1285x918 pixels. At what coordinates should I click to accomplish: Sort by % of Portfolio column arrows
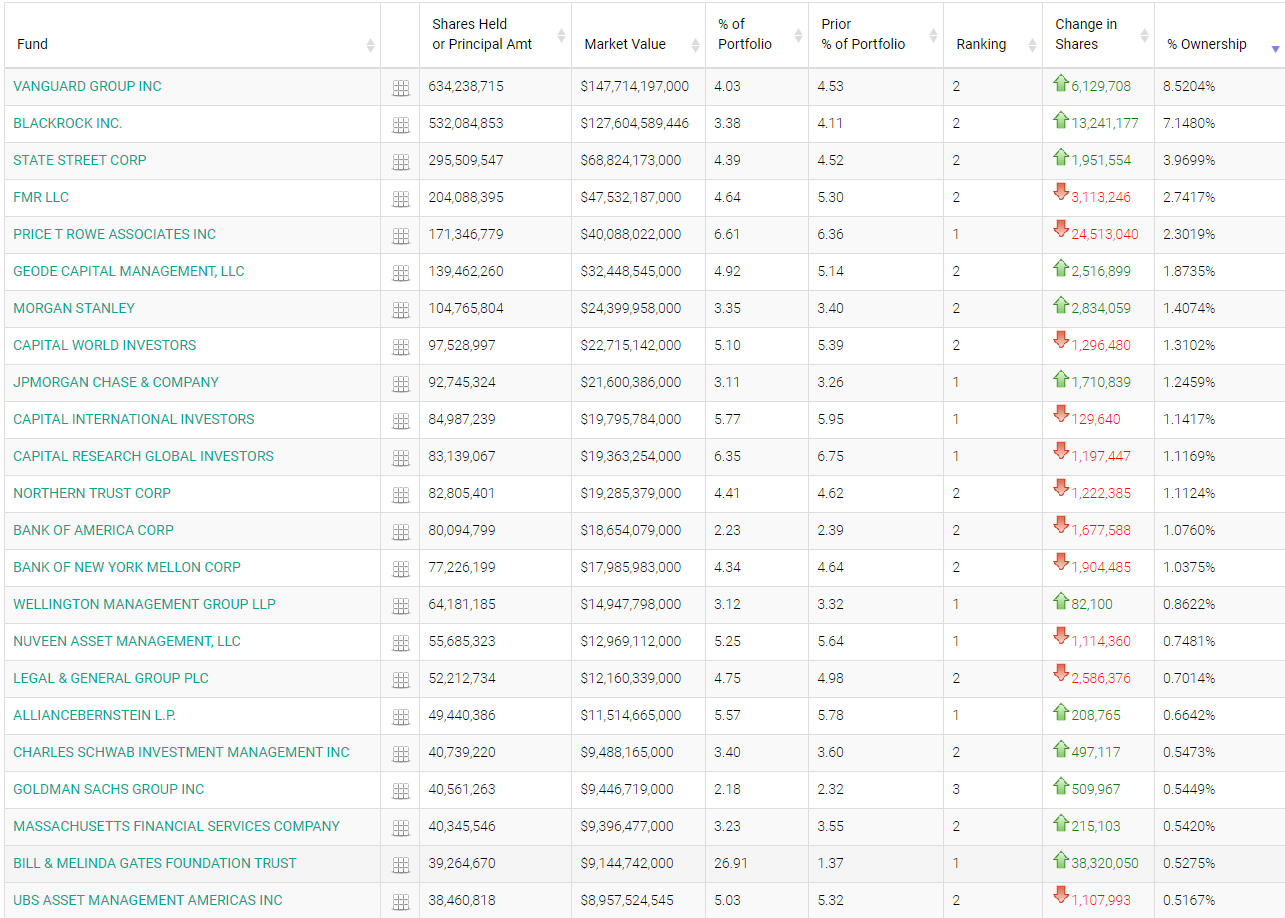(x=798, y=36)
